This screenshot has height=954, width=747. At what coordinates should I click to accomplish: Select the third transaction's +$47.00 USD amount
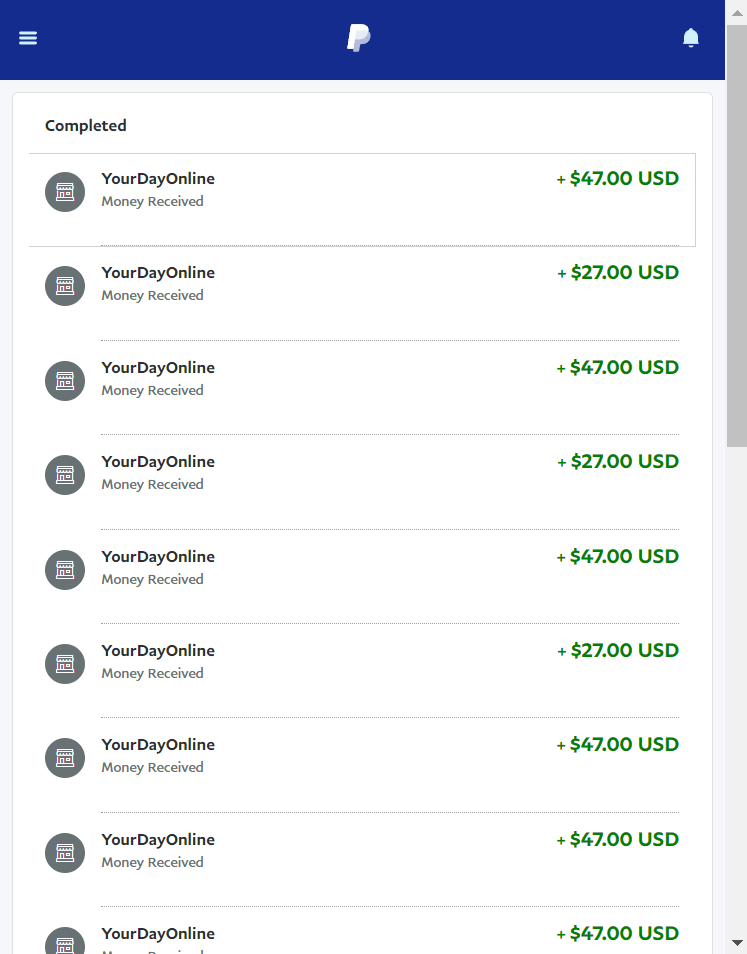(617, 367)
